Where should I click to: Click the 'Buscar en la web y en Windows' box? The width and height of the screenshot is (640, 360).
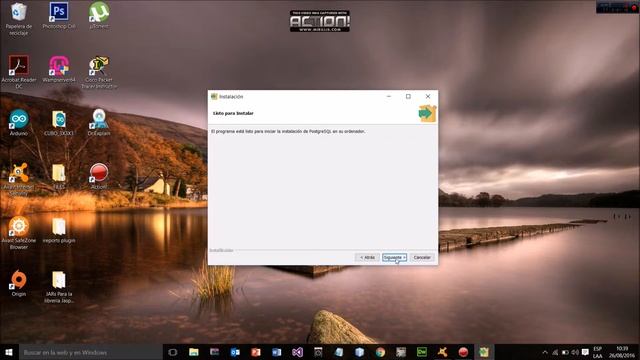(91, 352)
